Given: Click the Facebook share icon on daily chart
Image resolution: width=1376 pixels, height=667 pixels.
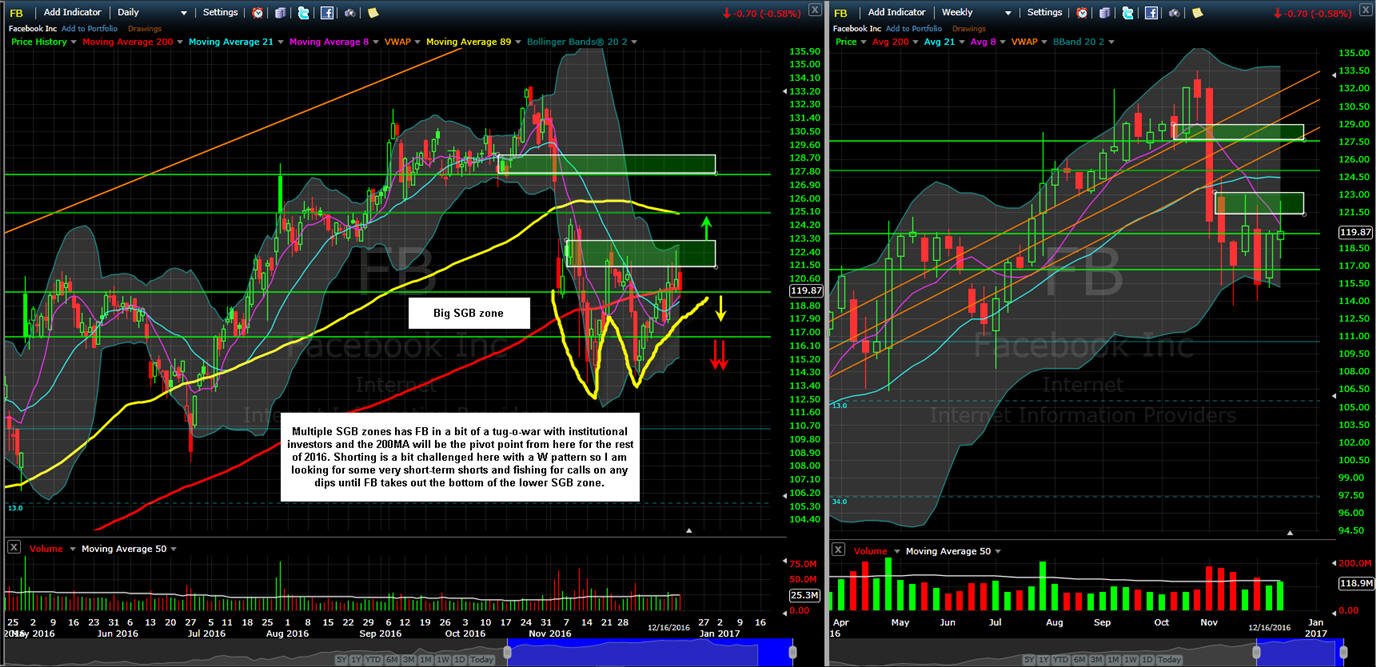Looking at the screenshot, I should (327, 12).
